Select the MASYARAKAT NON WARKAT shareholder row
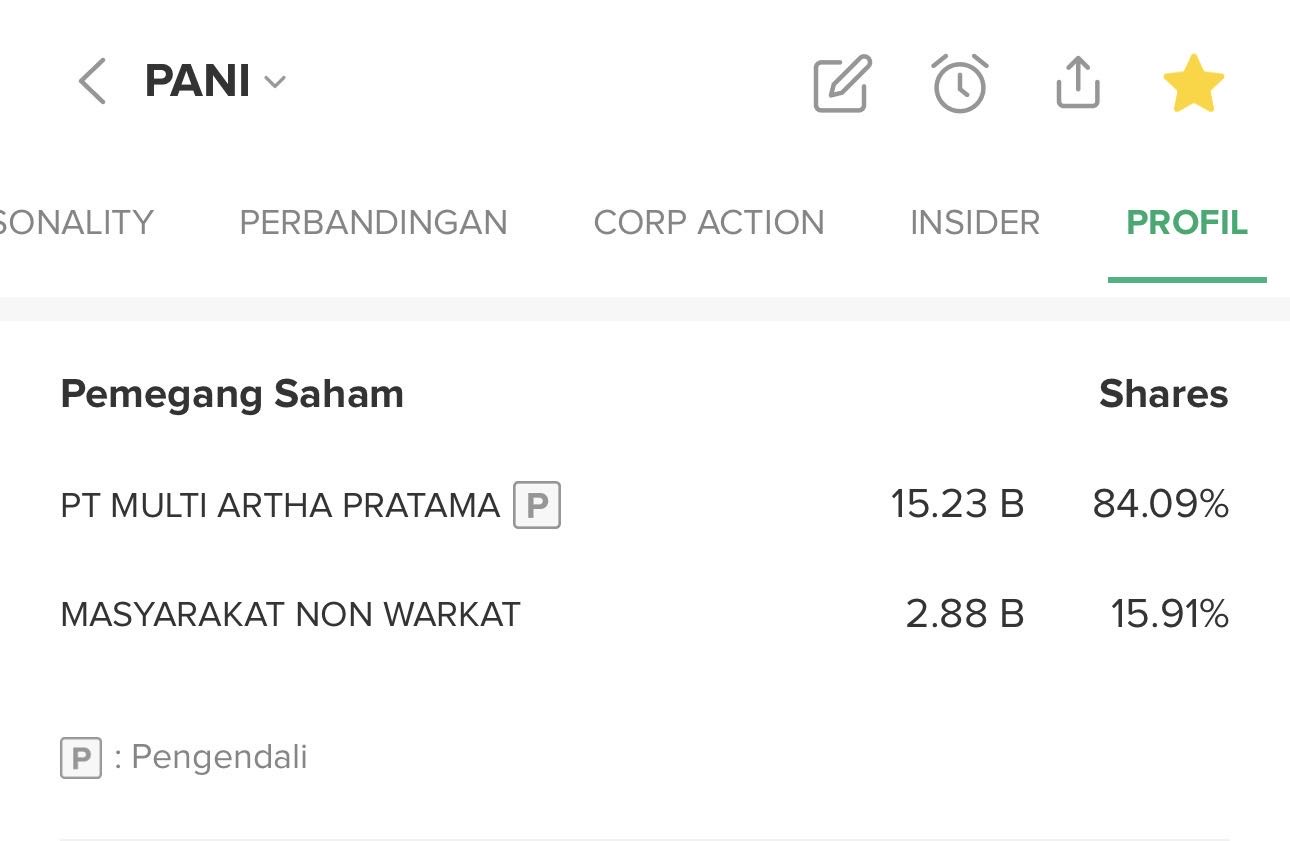The width and height of the screenshot is (1290, 841). [x=290, y=614]
